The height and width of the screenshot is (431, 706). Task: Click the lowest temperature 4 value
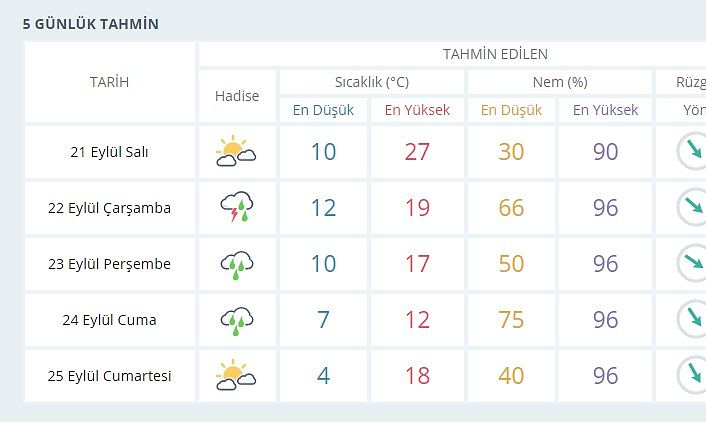coord(323,376)
